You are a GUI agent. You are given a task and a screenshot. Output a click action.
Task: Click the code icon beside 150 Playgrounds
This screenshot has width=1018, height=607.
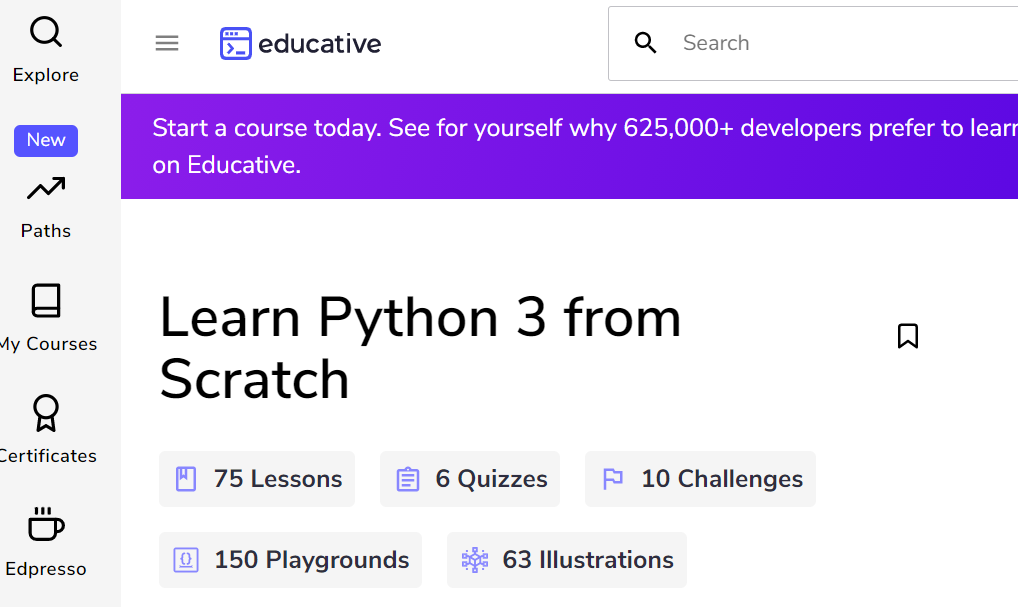pos(186,560)
